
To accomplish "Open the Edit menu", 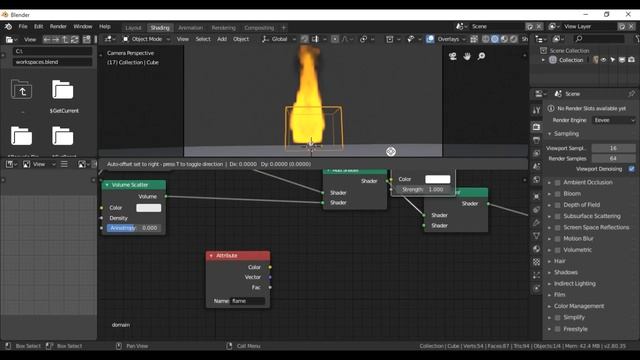I will pos(38,27).
